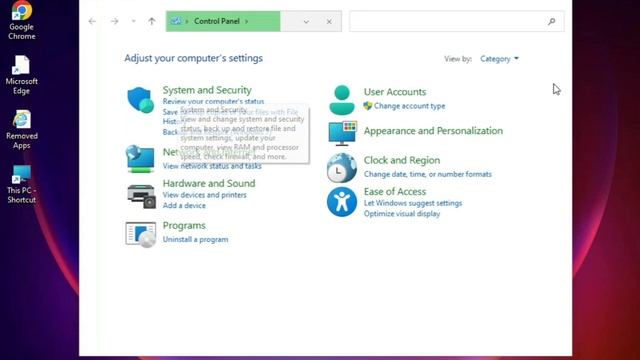Go back with the back arrow
This screenshot has height=360, width=640.
coord(92,21)
